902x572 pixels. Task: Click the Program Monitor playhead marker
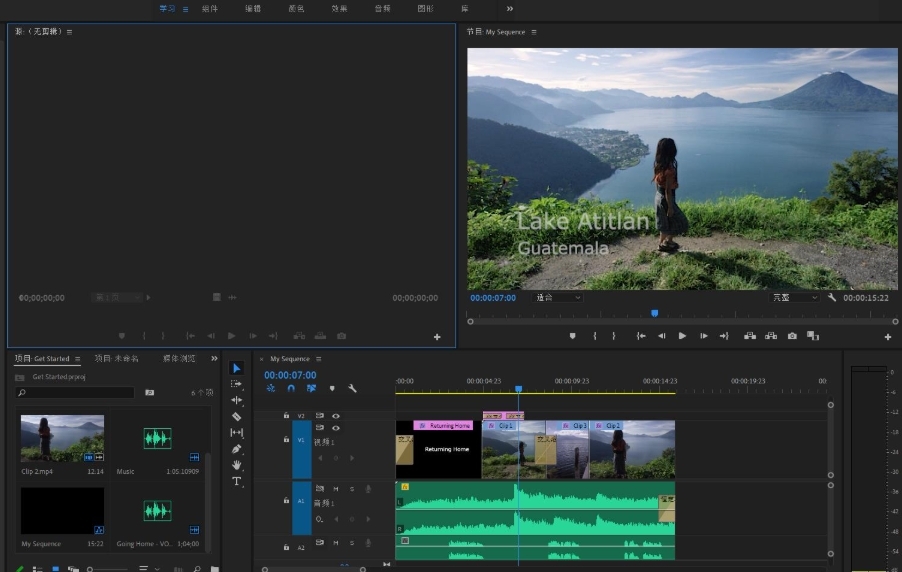pos(654,313)
